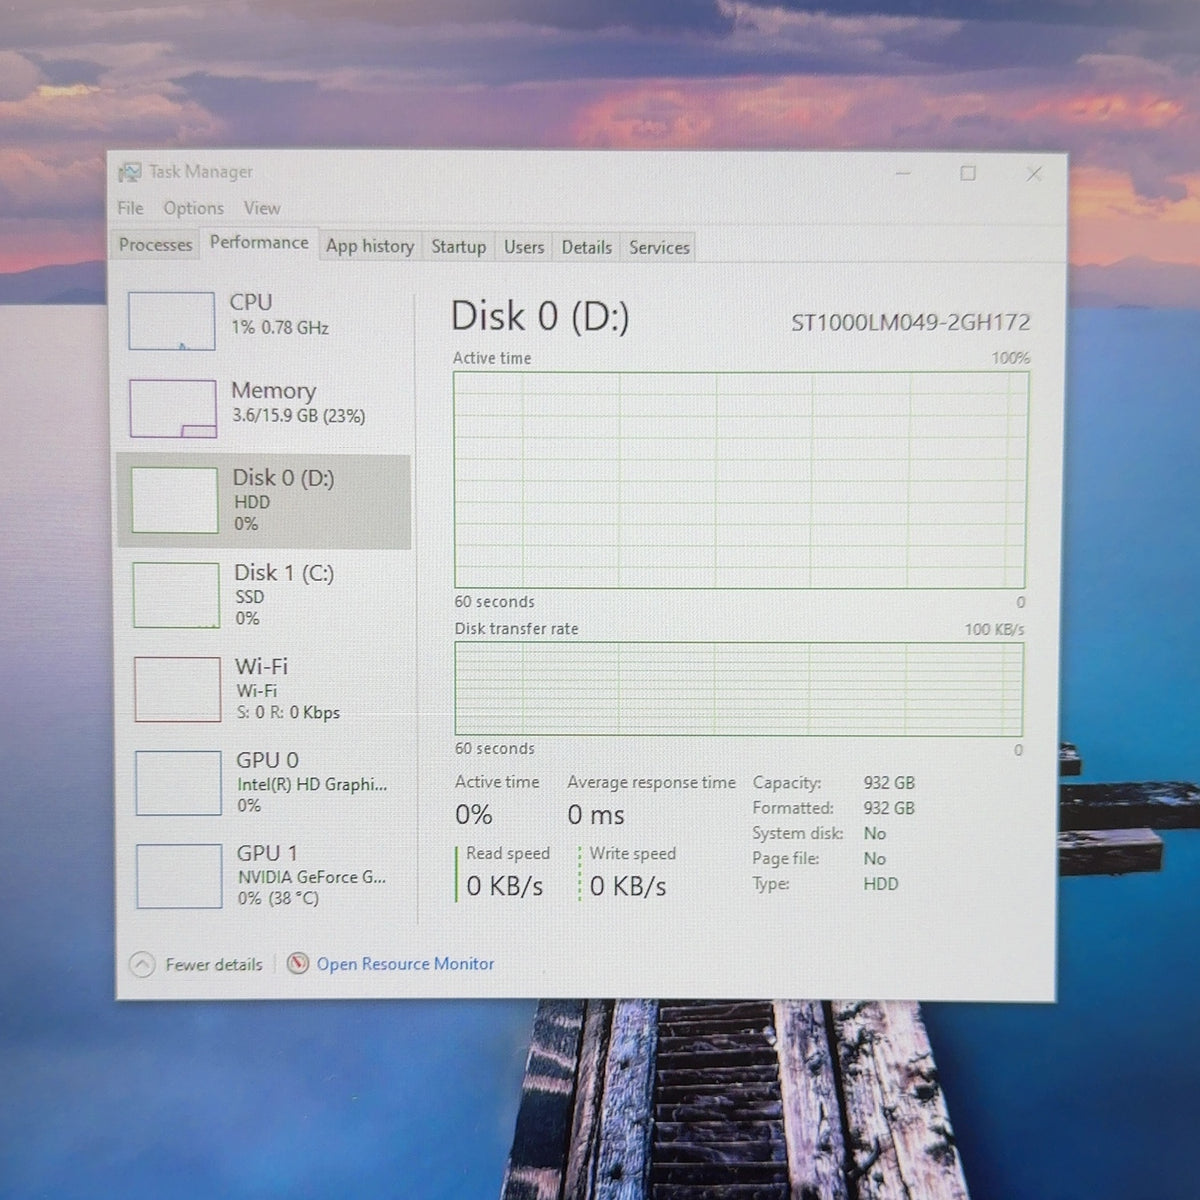Maximize the Task Manager window
Screen dimensions: 1200x1200
pos(968,174)
